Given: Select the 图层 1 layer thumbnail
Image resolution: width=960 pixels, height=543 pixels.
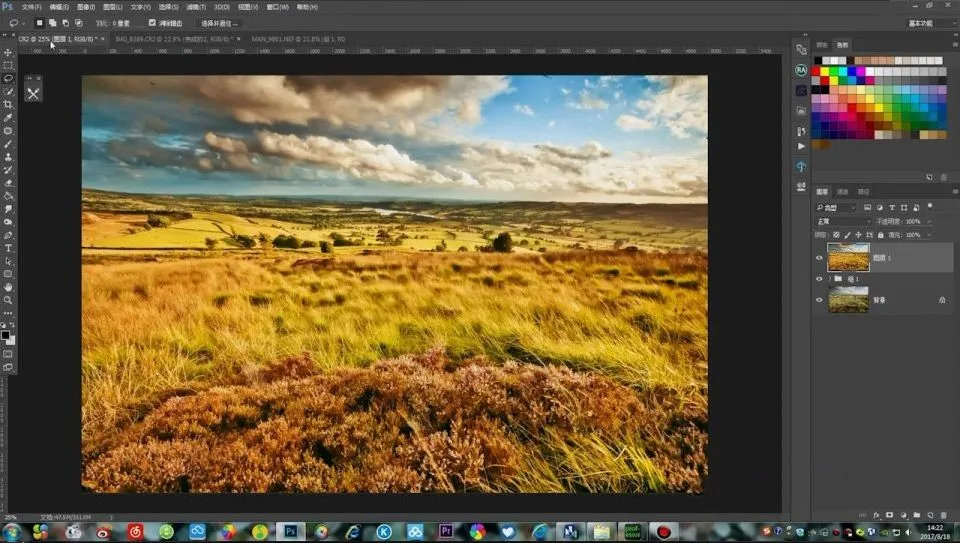Looking at the screenshot, I should coord(848,257).
